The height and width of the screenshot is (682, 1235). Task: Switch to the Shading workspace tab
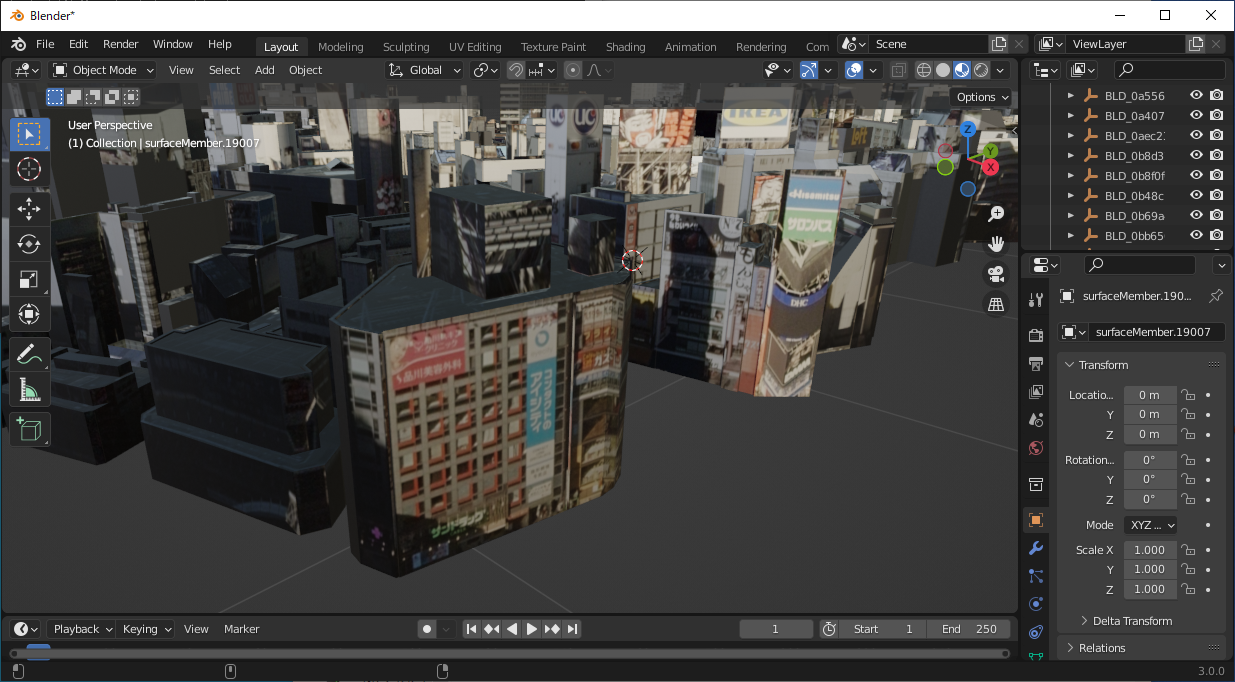(x=625, y=47)
